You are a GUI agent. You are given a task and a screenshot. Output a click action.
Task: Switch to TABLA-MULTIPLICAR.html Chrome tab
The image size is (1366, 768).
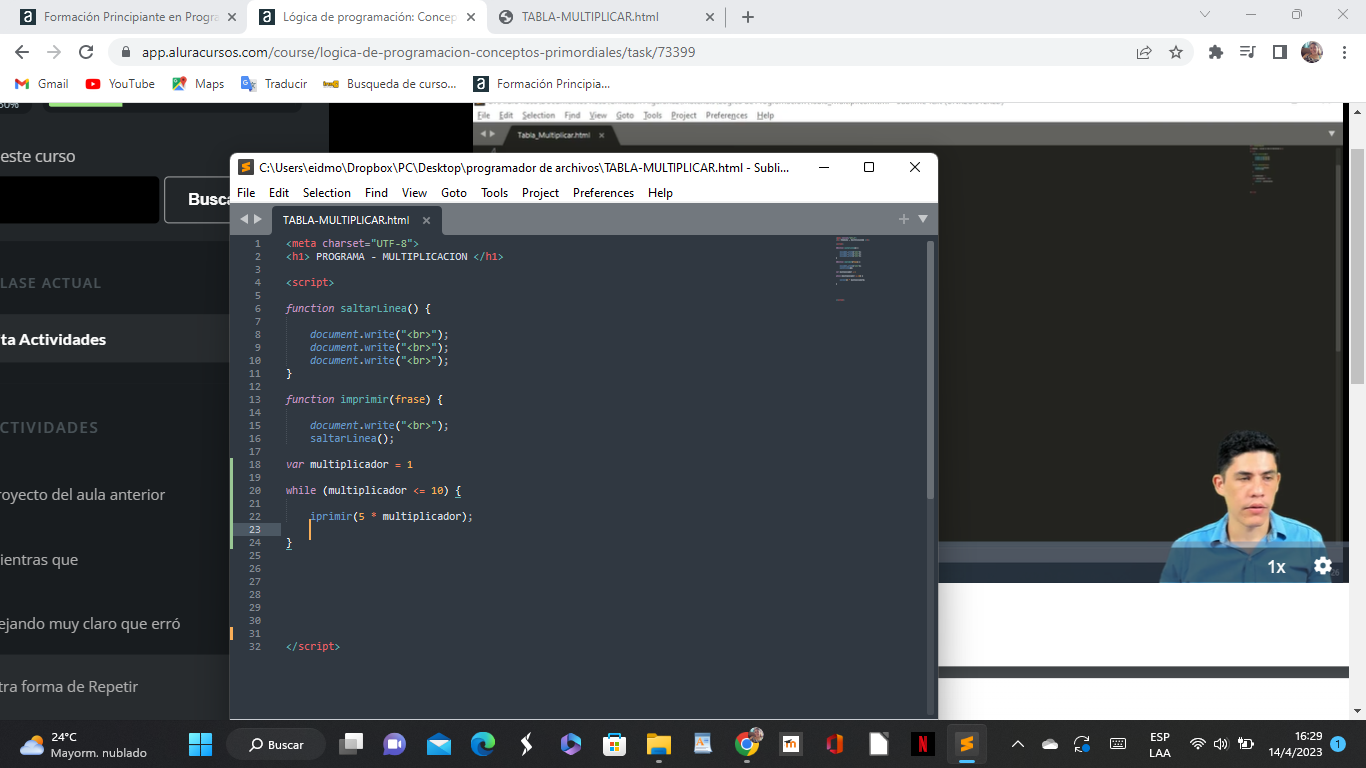(x=606, y=17)
